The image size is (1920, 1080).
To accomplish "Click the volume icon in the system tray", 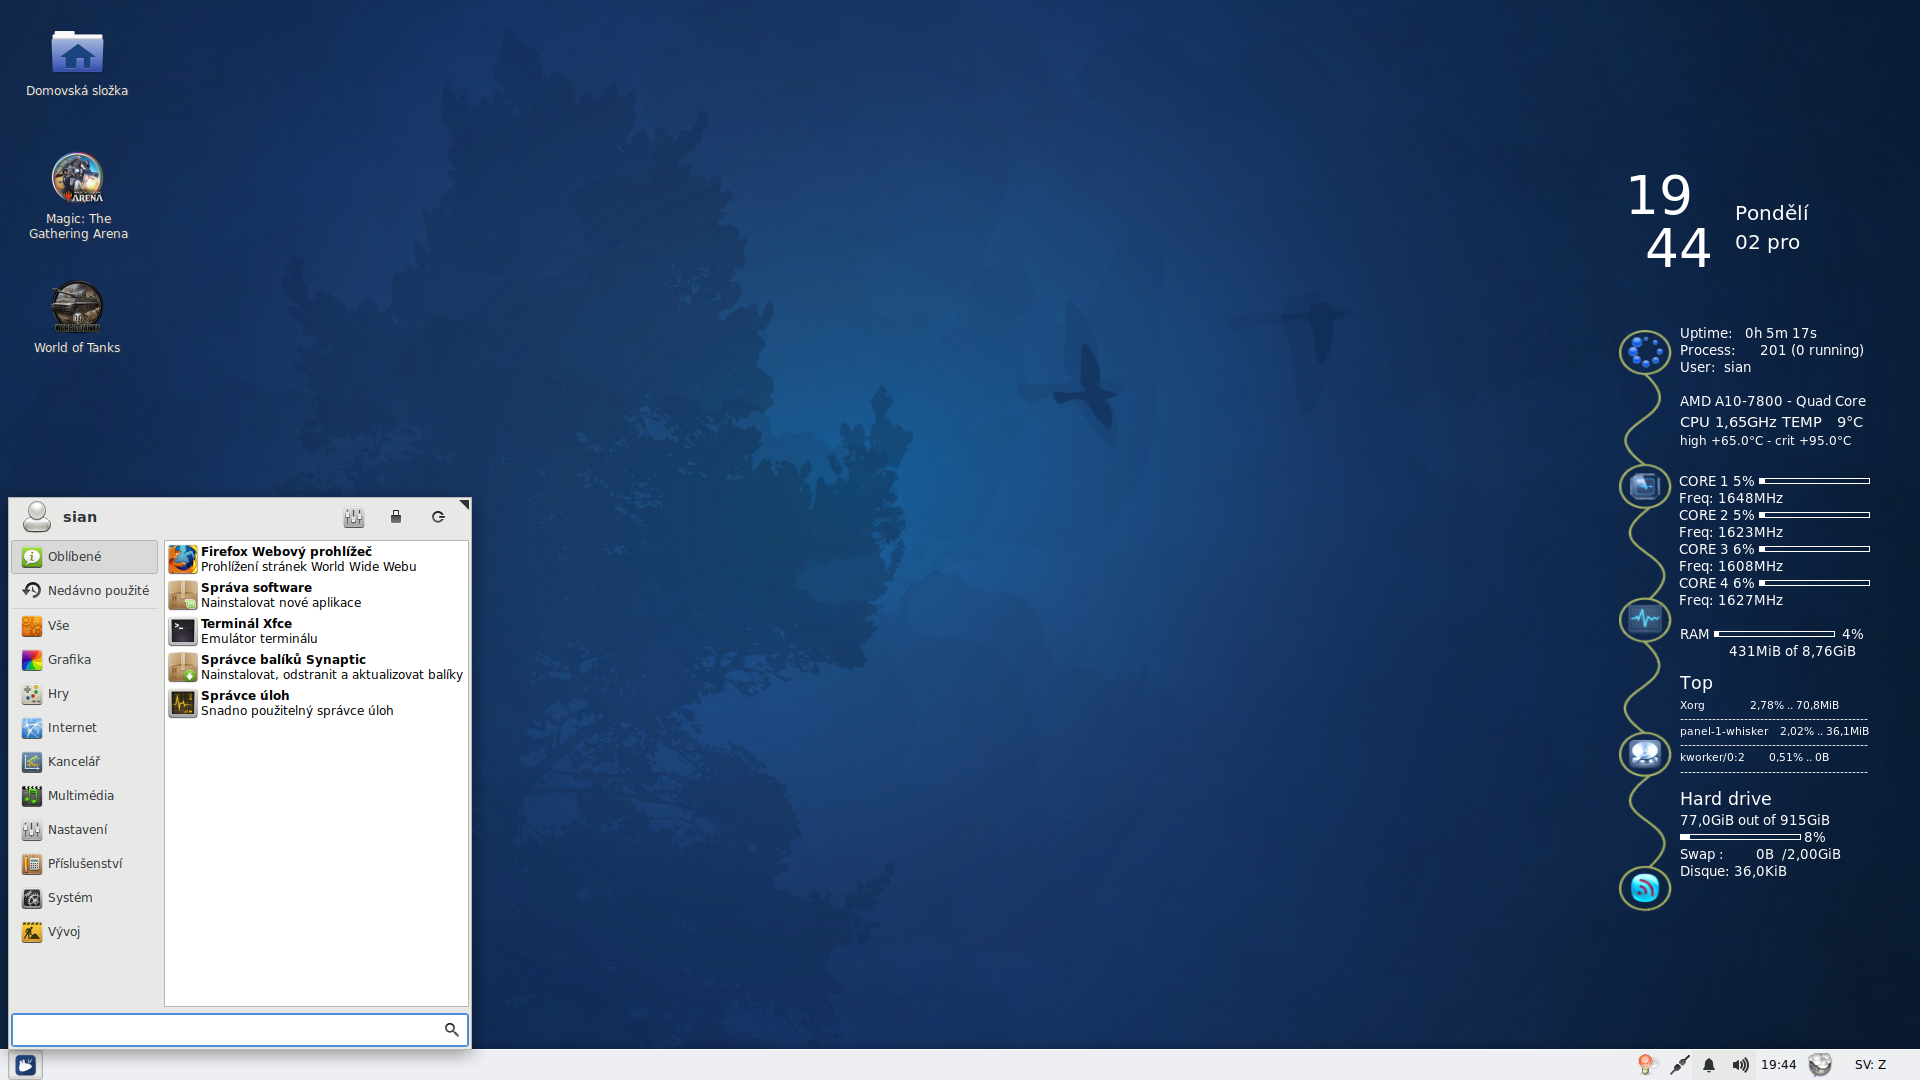I will [x=1741, y=1065].
